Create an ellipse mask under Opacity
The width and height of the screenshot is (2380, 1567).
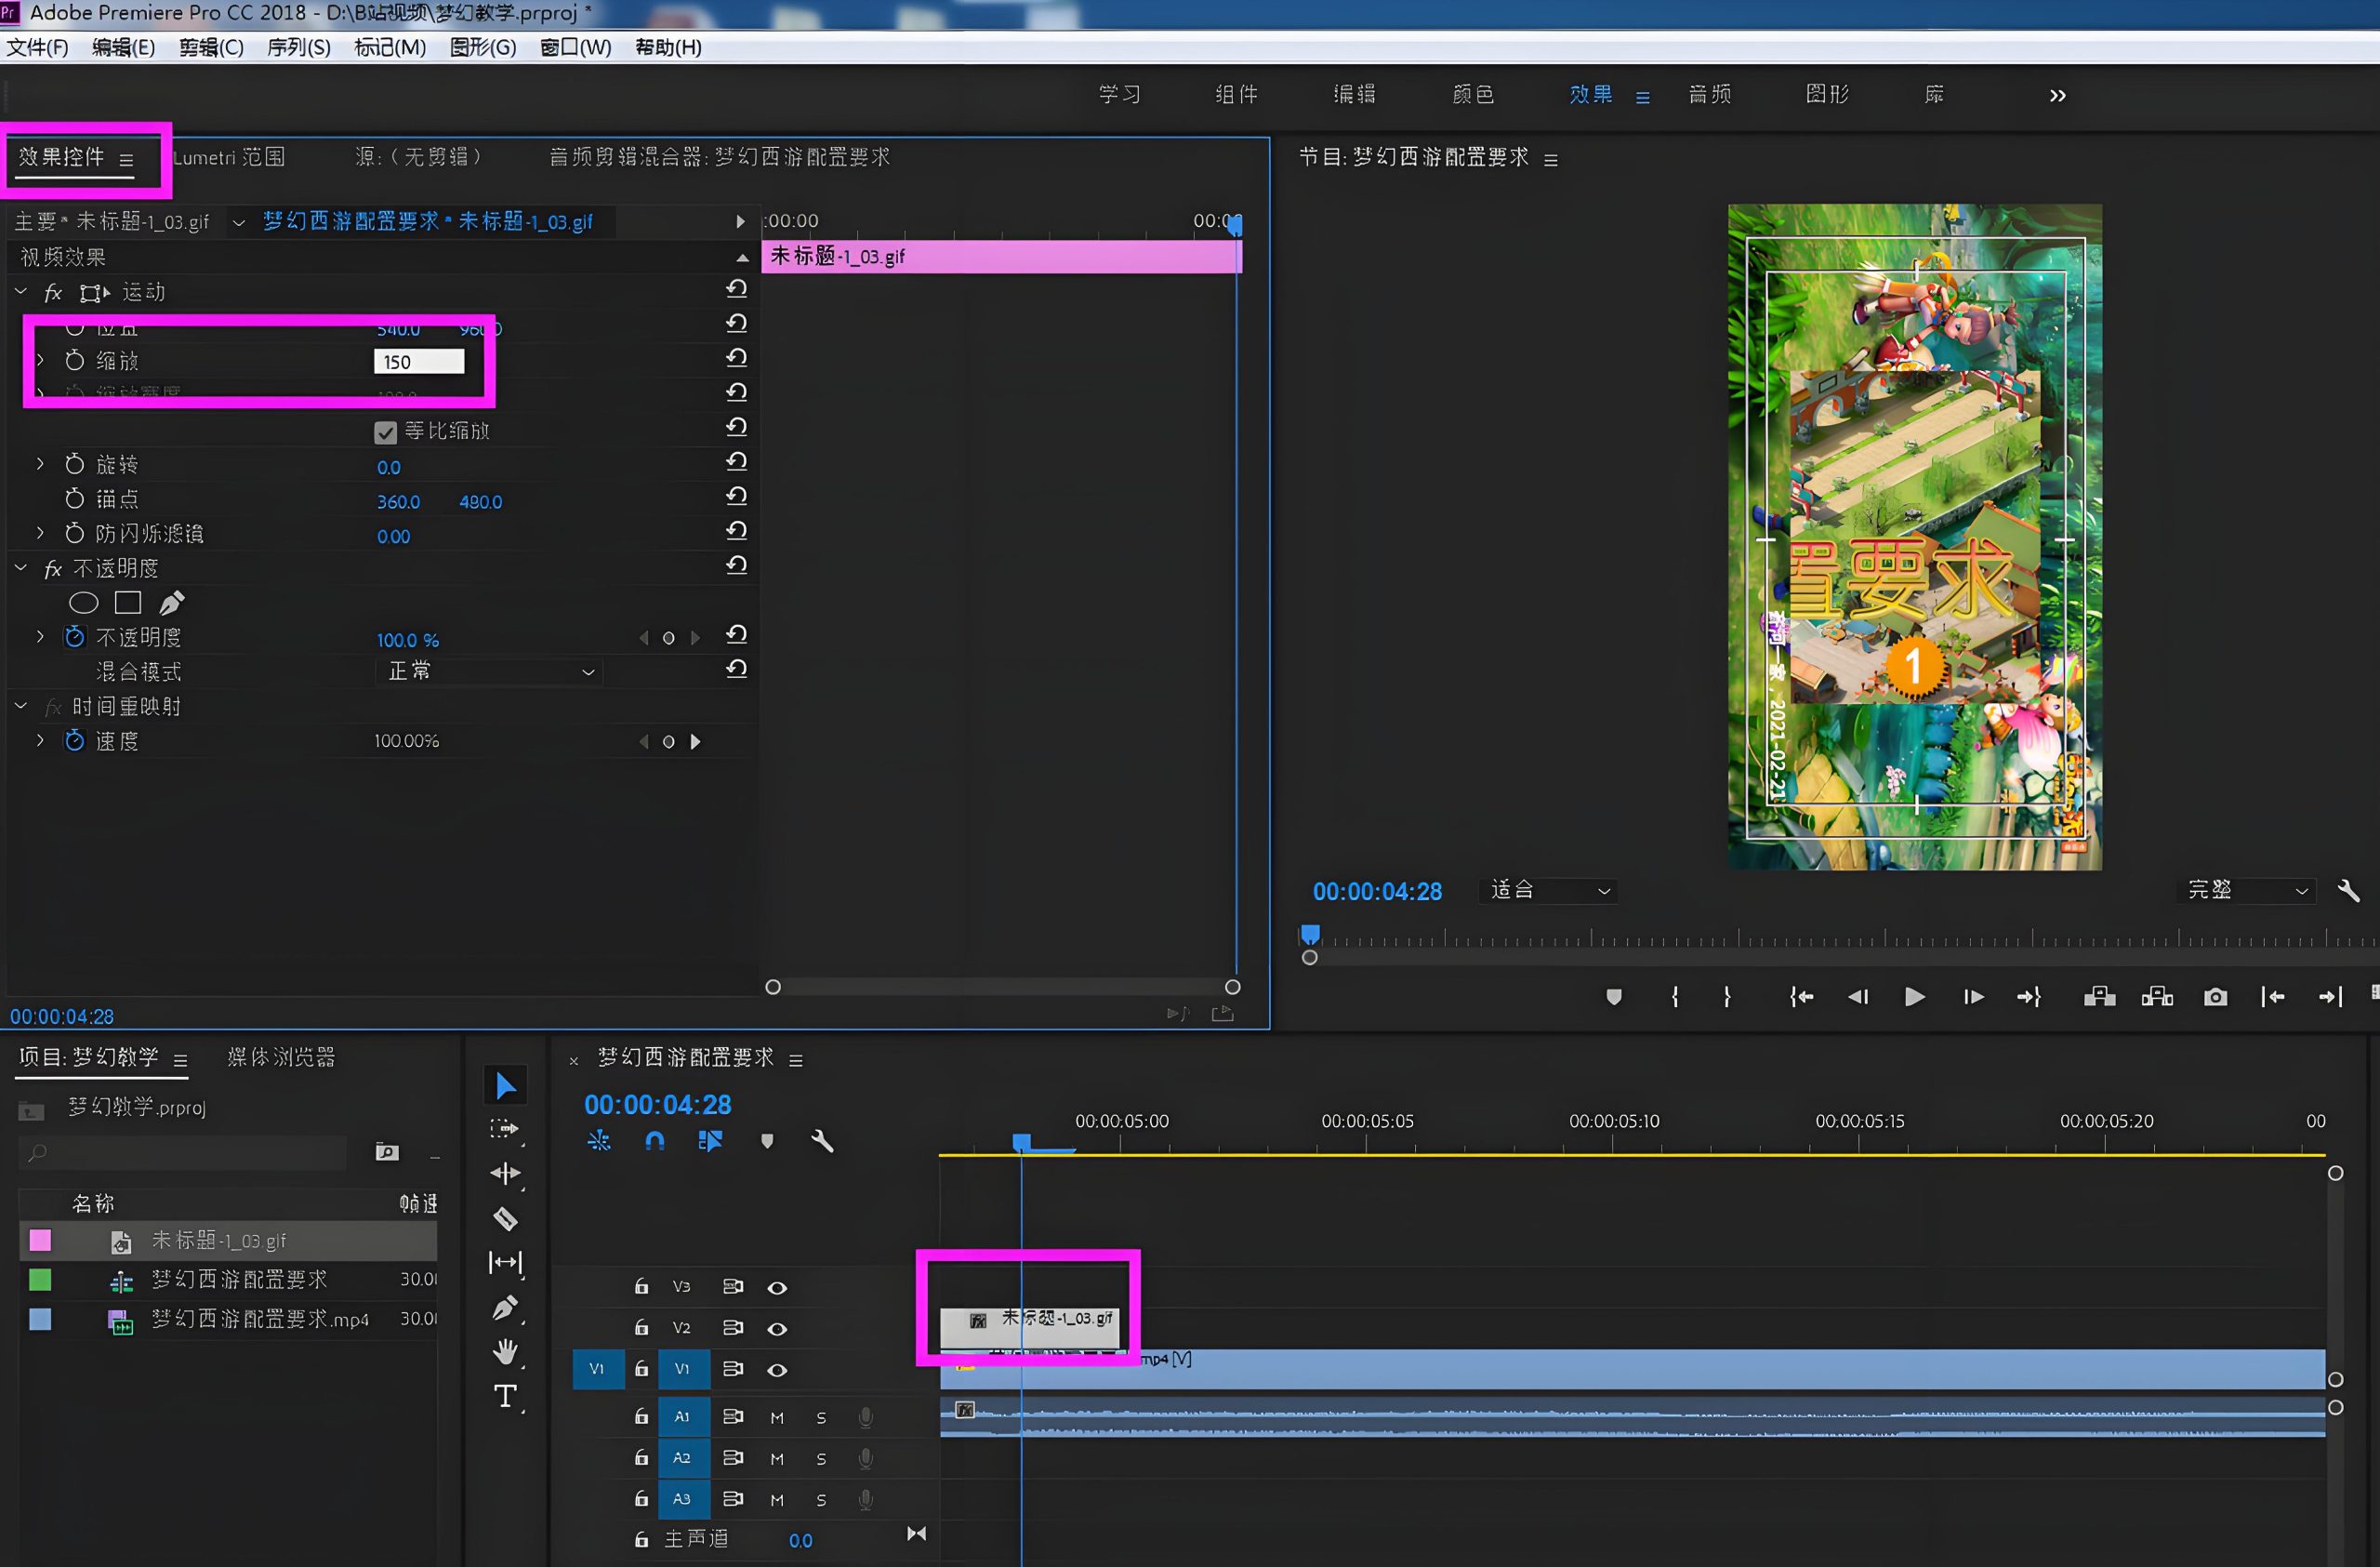83,603
